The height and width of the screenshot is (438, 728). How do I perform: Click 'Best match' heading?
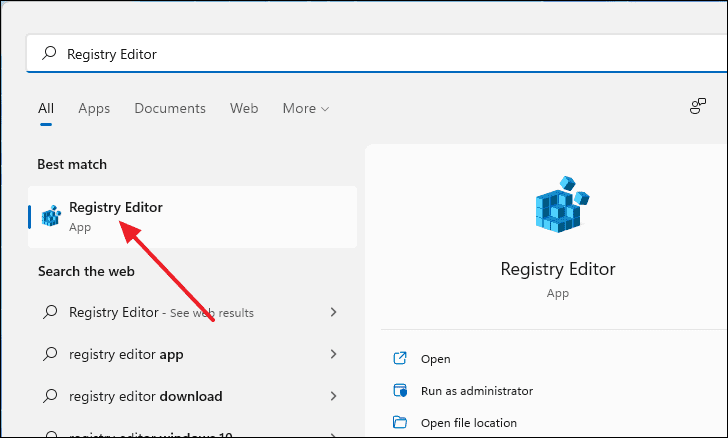click(x=72, y=164)
